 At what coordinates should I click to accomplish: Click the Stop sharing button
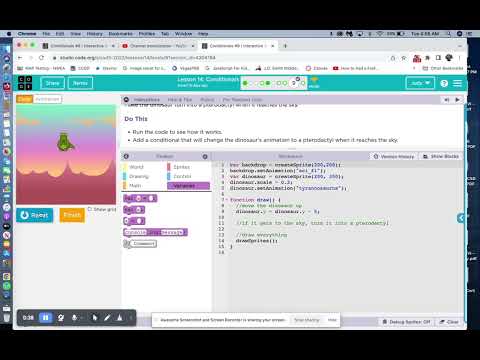pos(307,320)
